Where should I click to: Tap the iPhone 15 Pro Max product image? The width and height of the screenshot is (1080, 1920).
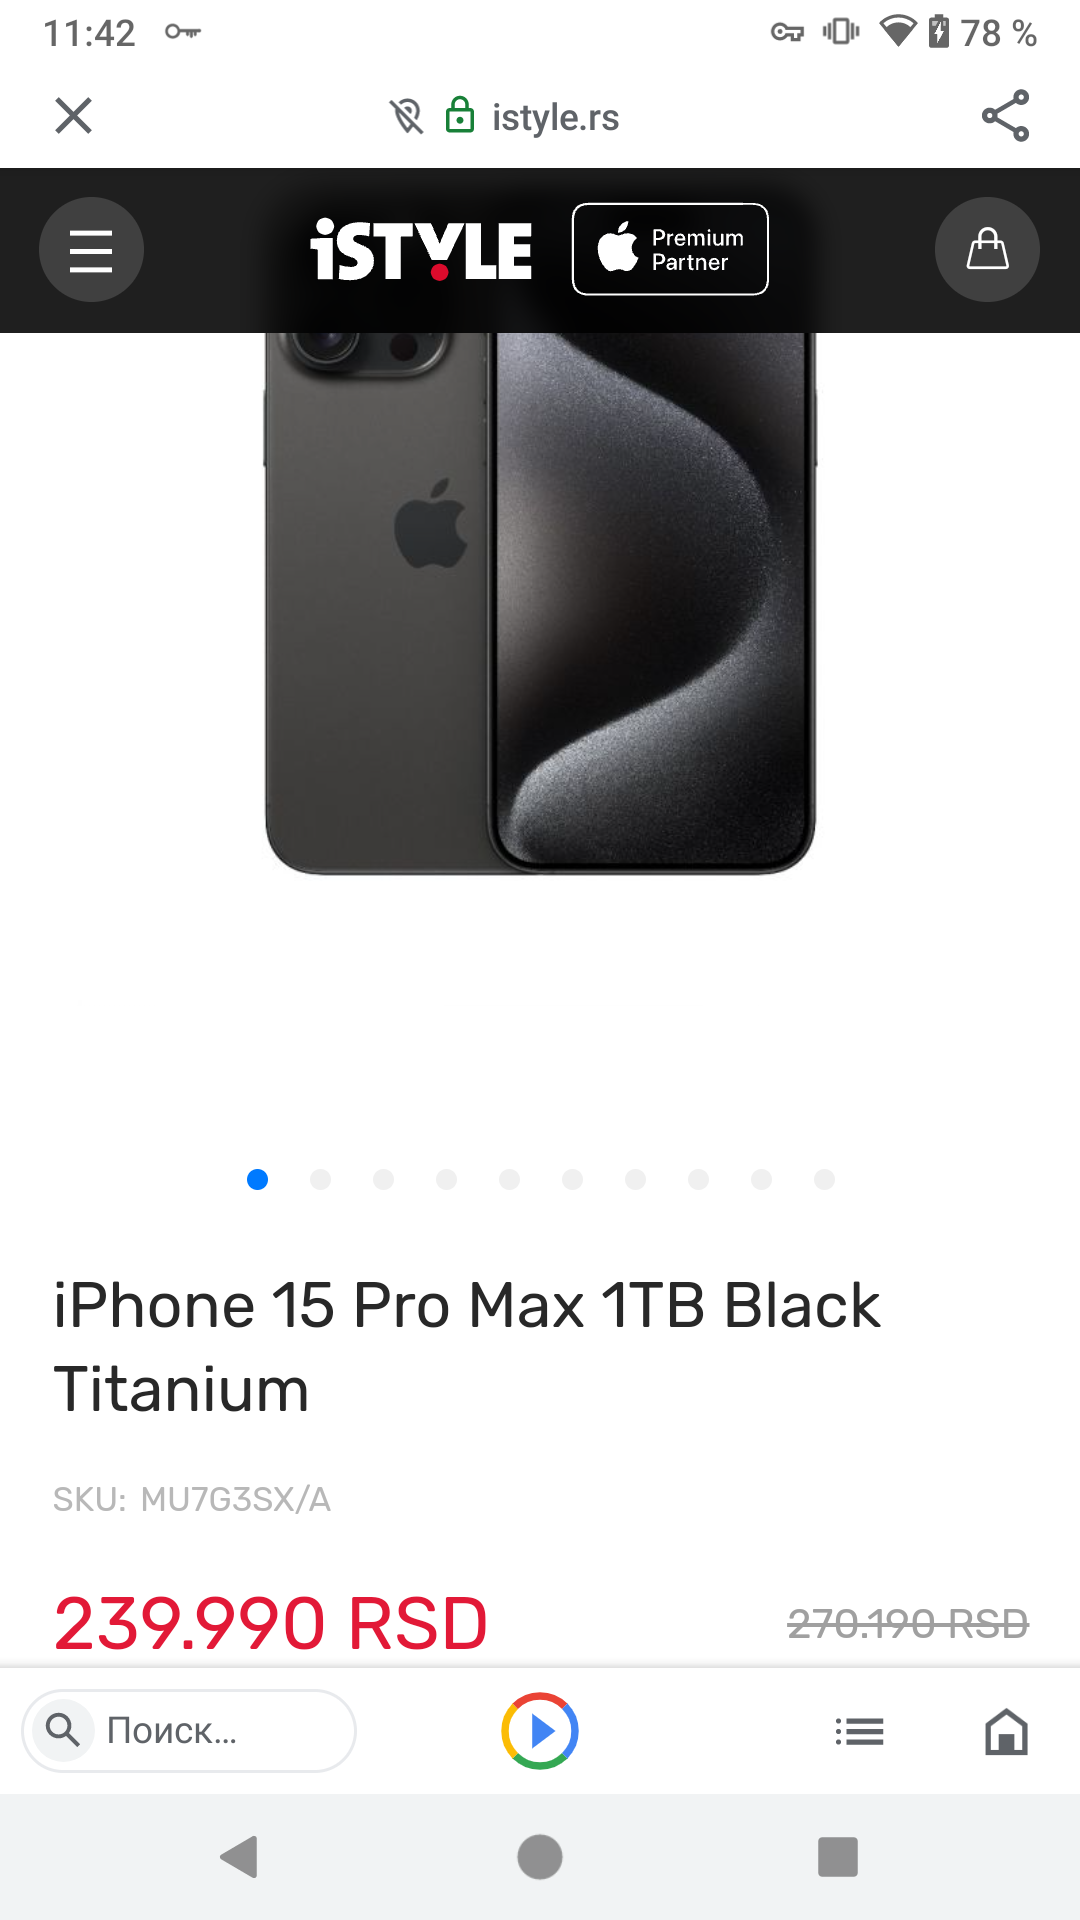[x=540, y=603]
